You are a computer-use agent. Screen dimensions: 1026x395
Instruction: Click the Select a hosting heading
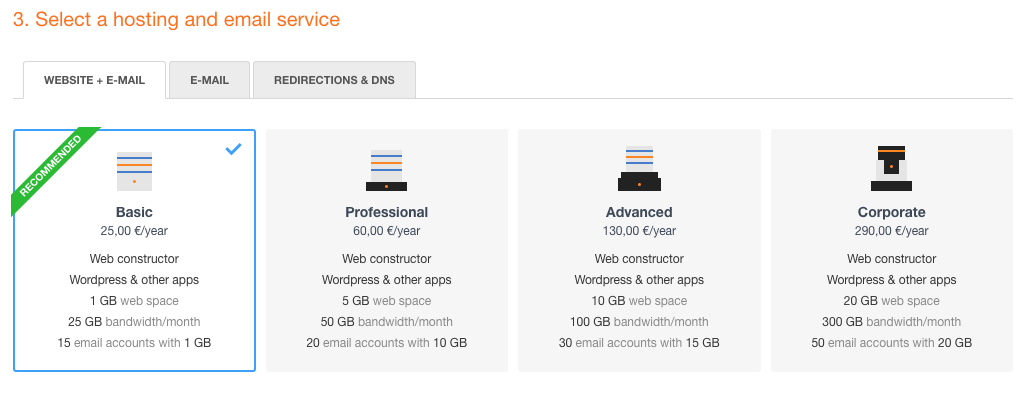tap(177, 20)
